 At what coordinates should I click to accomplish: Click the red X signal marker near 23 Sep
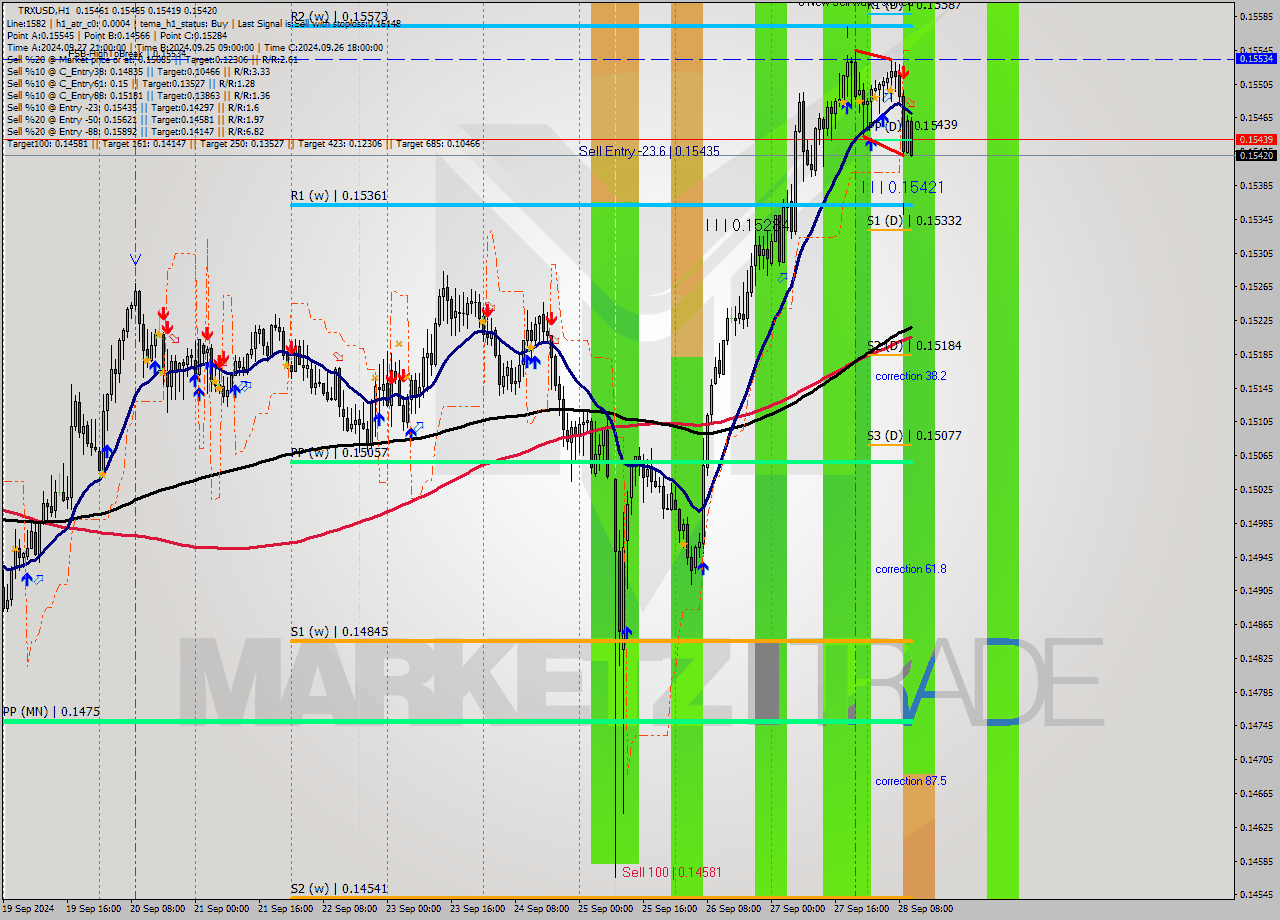(x=399, y=343)
